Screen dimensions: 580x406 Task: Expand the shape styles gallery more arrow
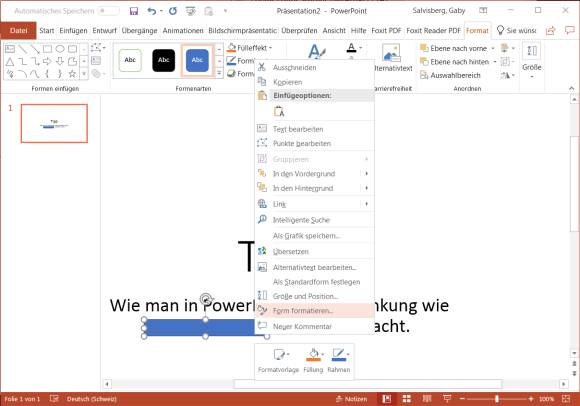[219, 73]
